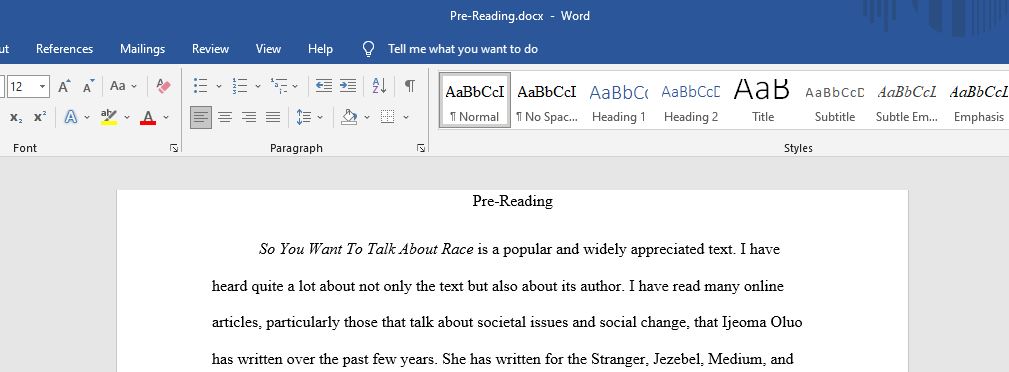1009x372 pixels.
Task: Open the borders dropdown arrow
Action: pyautogui.click(x=405, y=117)
